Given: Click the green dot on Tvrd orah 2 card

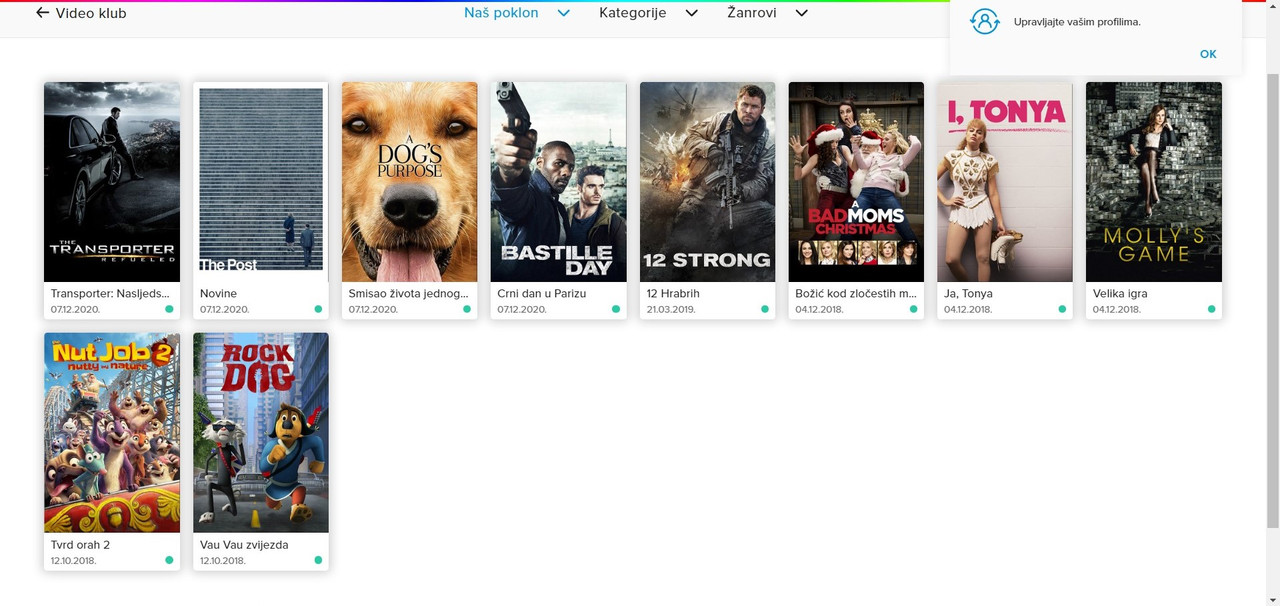Looking at the screenshot, I should click(x=169, y=560).
